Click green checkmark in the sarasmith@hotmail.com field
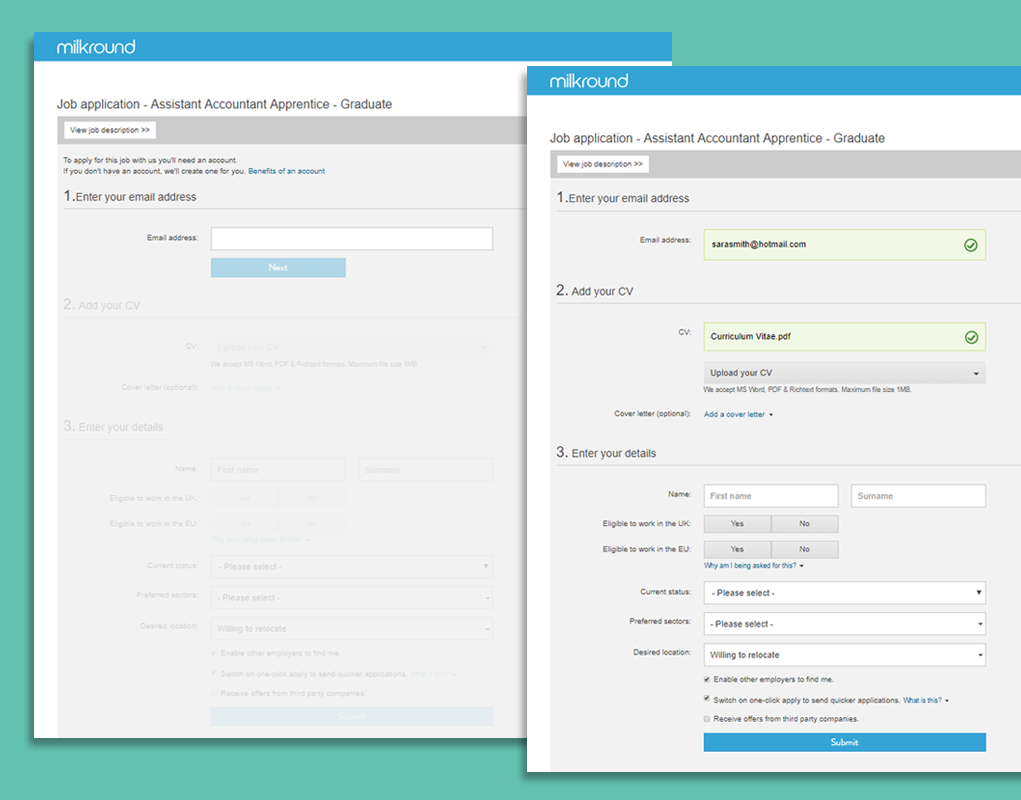The height and width of the screenshot is (800, 1021). [x=970, y=245]
